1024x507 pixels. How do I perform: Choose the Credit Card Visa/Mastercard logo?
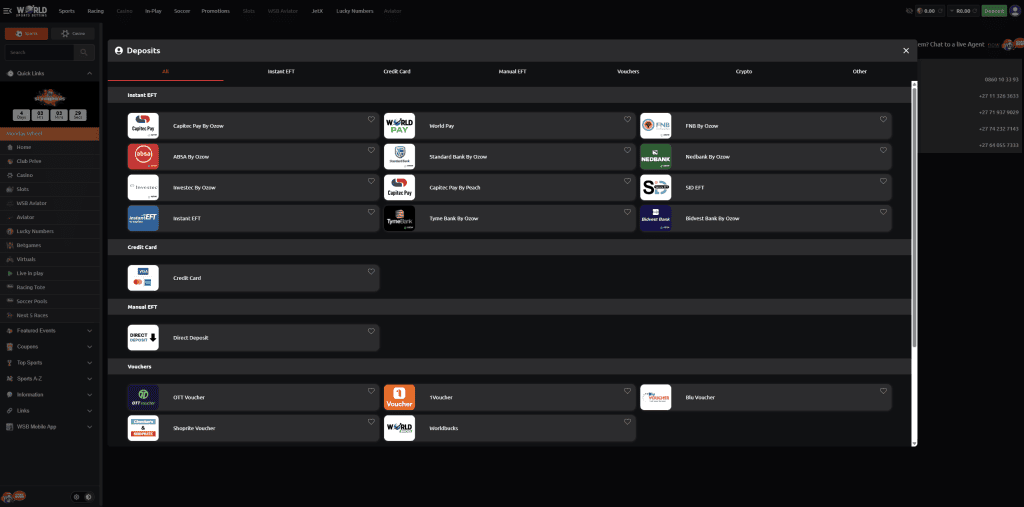(143, 278)
